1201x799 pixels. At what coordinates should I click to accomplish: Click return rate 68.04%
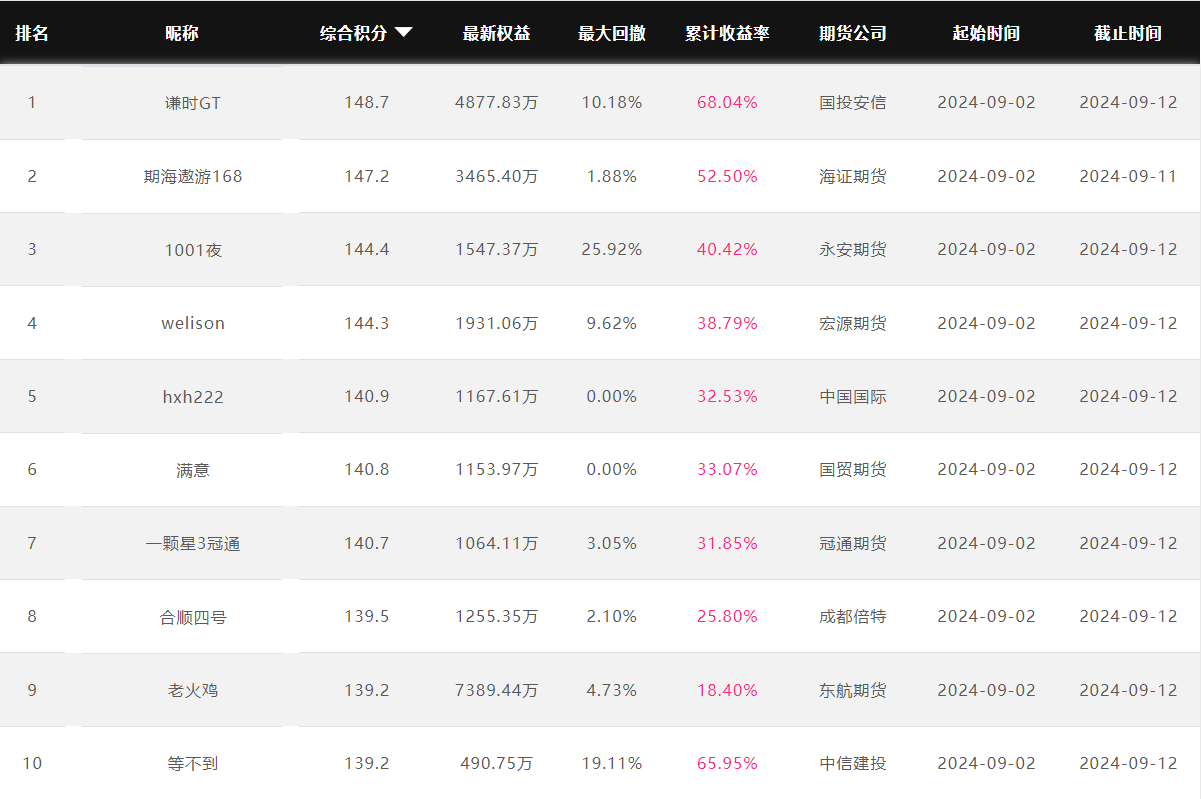727,102
